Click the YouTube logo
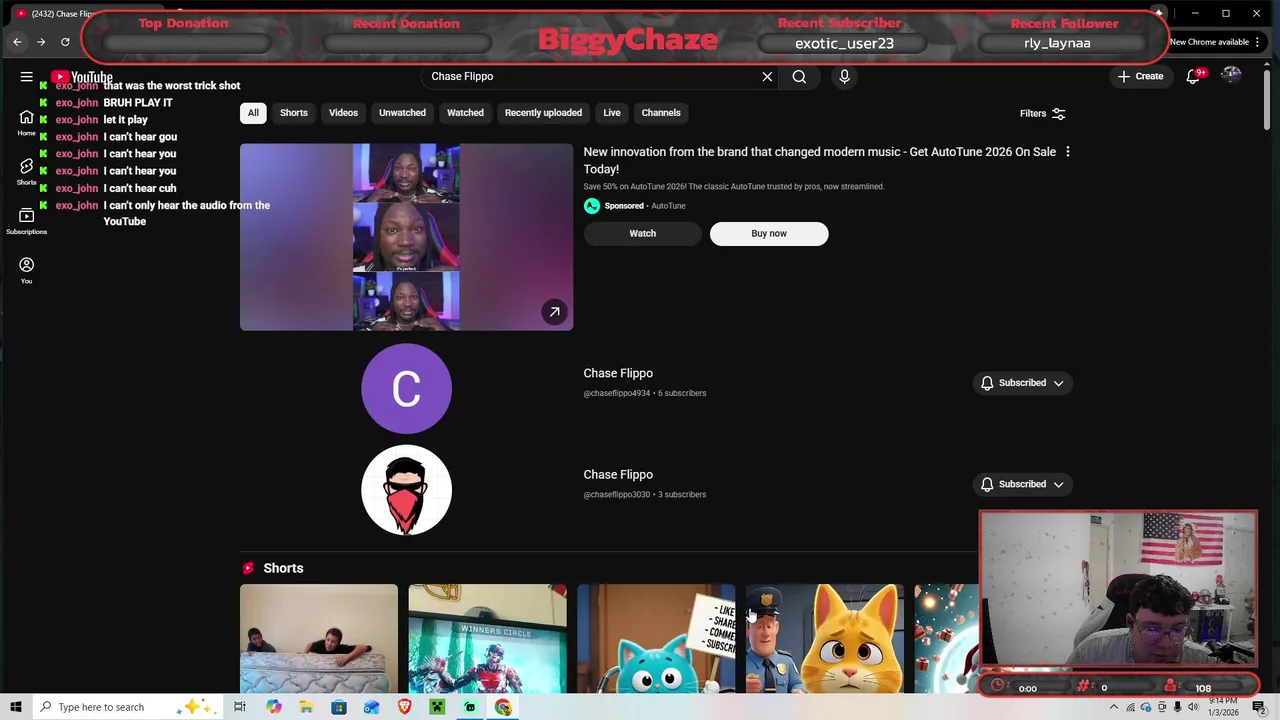1280x720 pixels. tap(82, 77)
